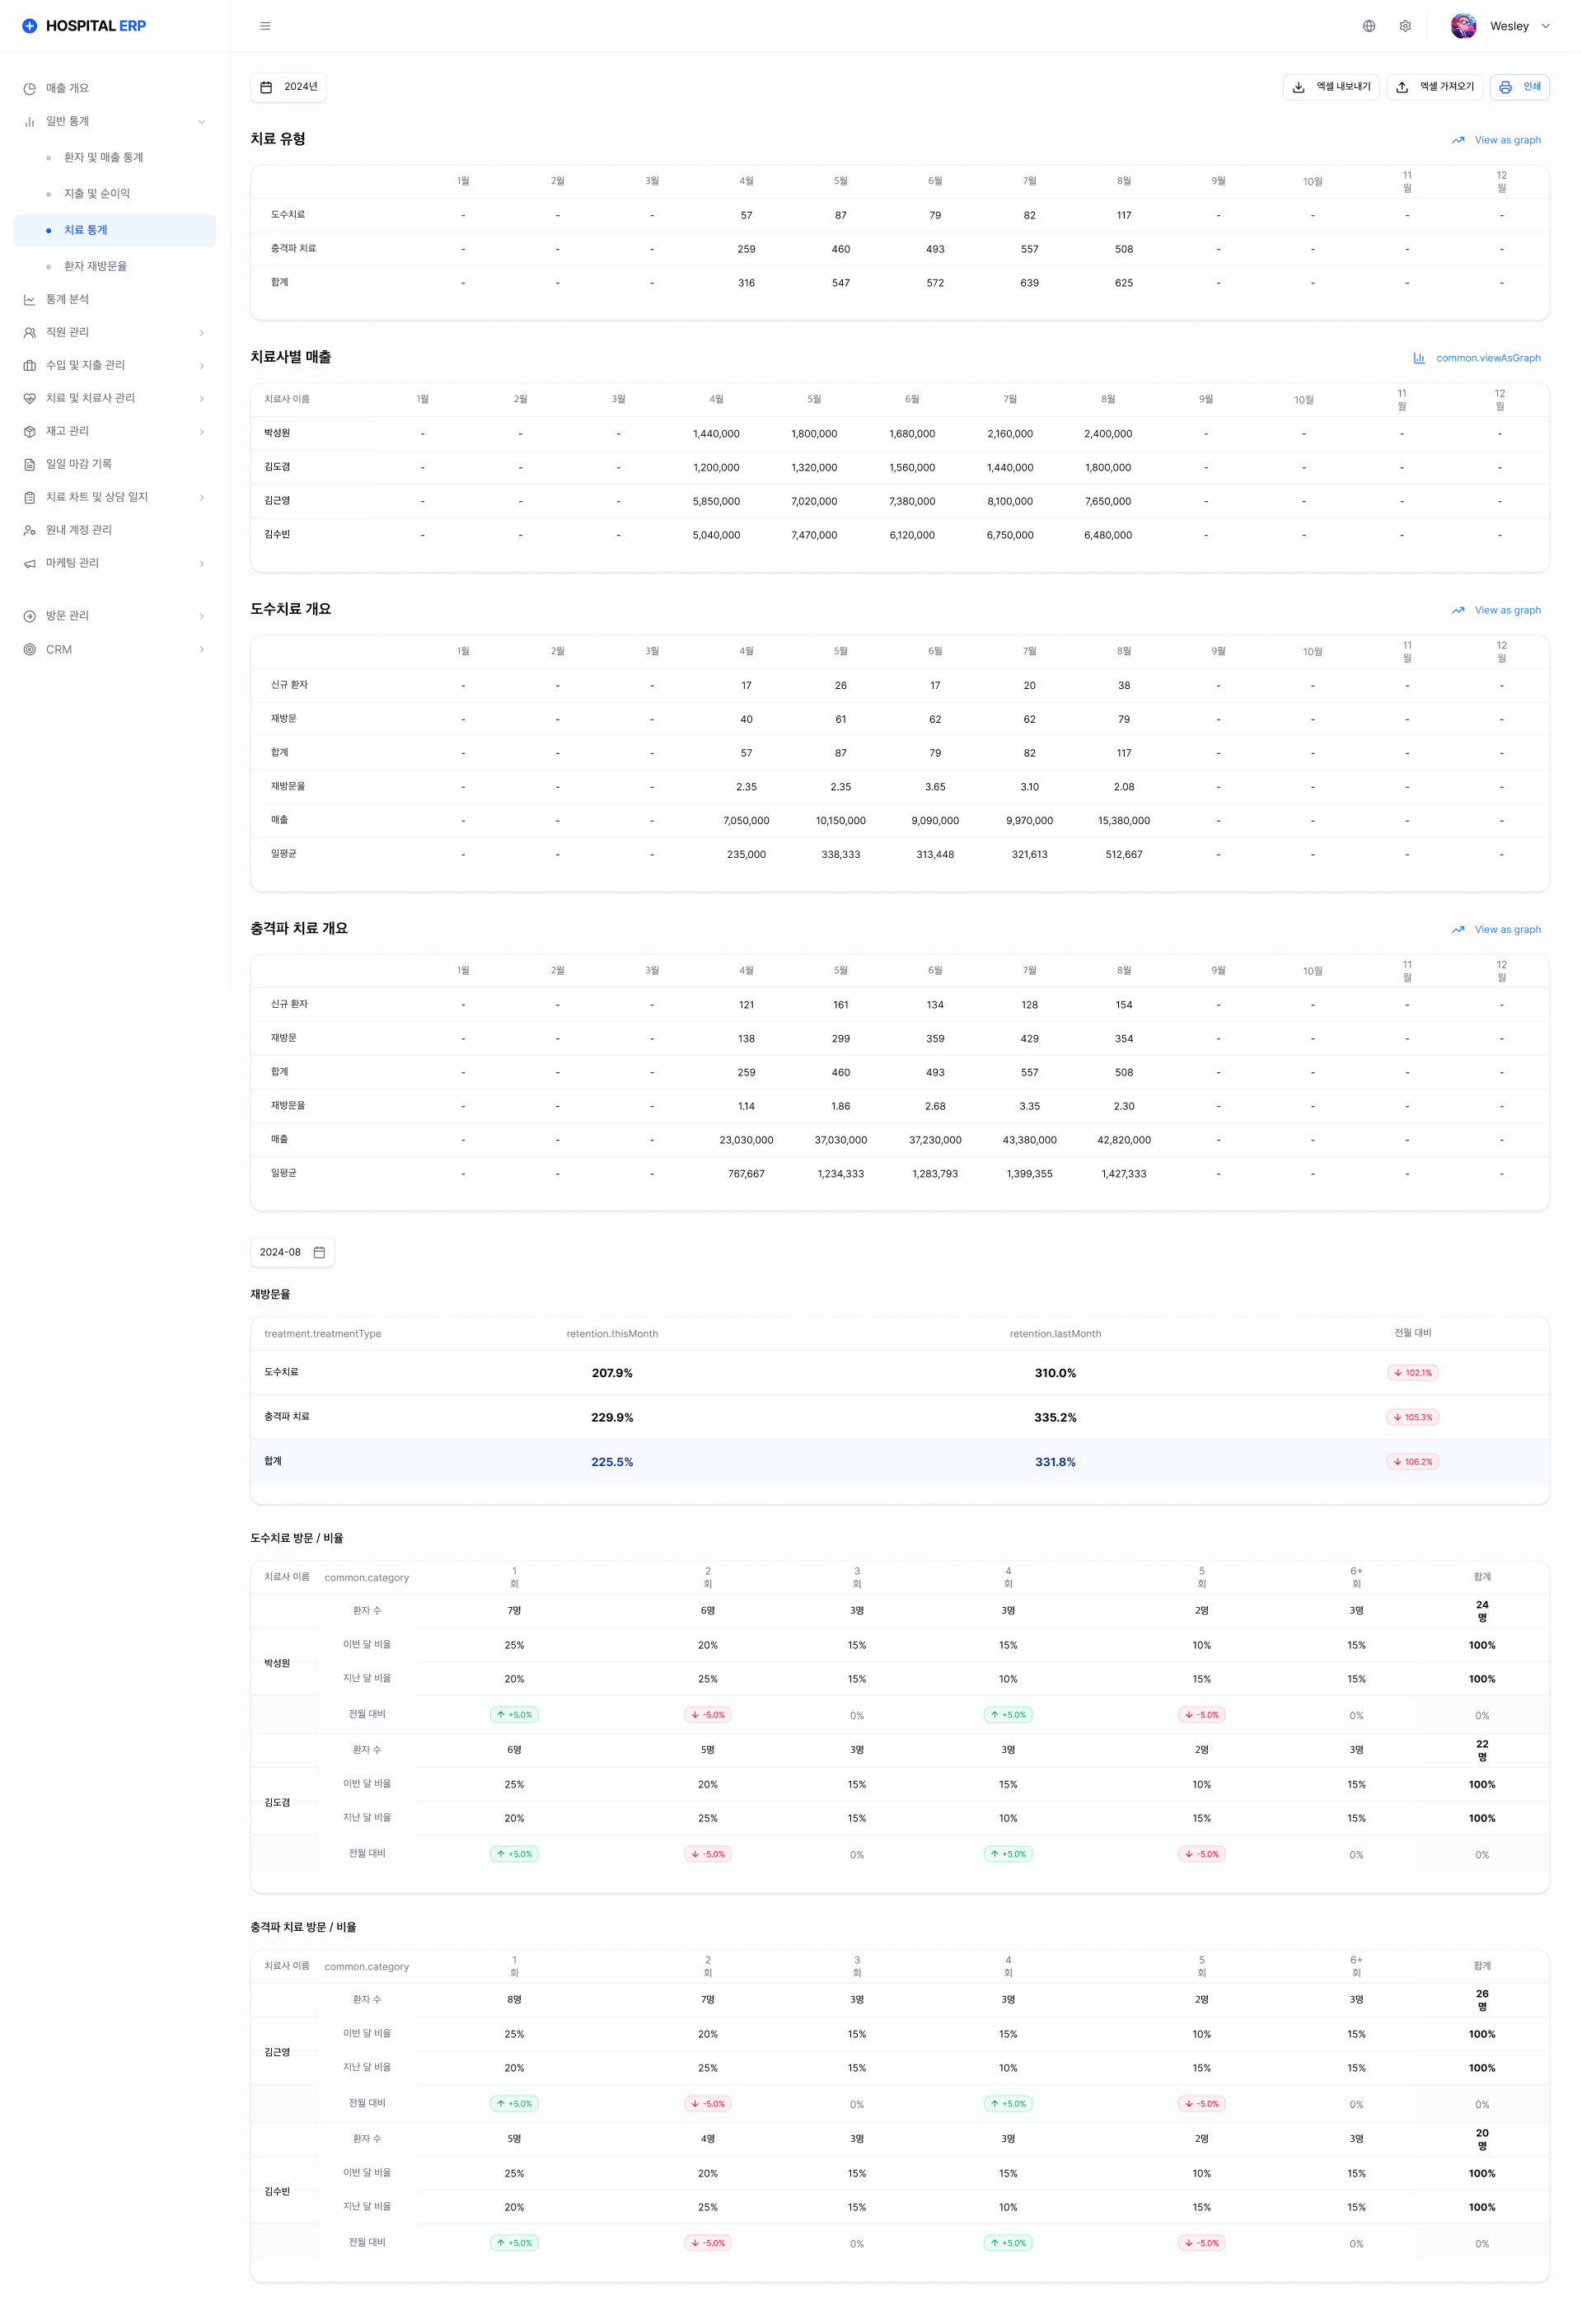Expand the Wesley account dropdown chevron
Screen dimensions: 1582x2324
(1546, 26)
